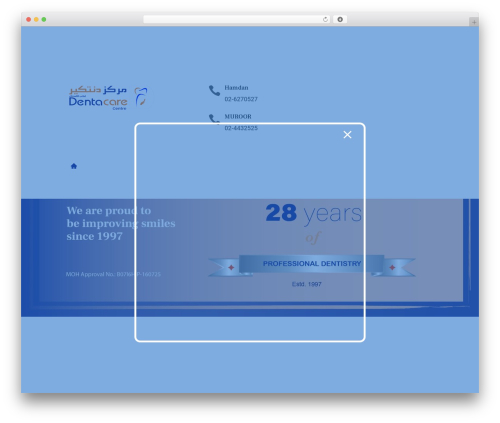The height and width of the screenshot is (423, 500).
Task: Click the Hamdan phone icon
Action: click(214, 90)
